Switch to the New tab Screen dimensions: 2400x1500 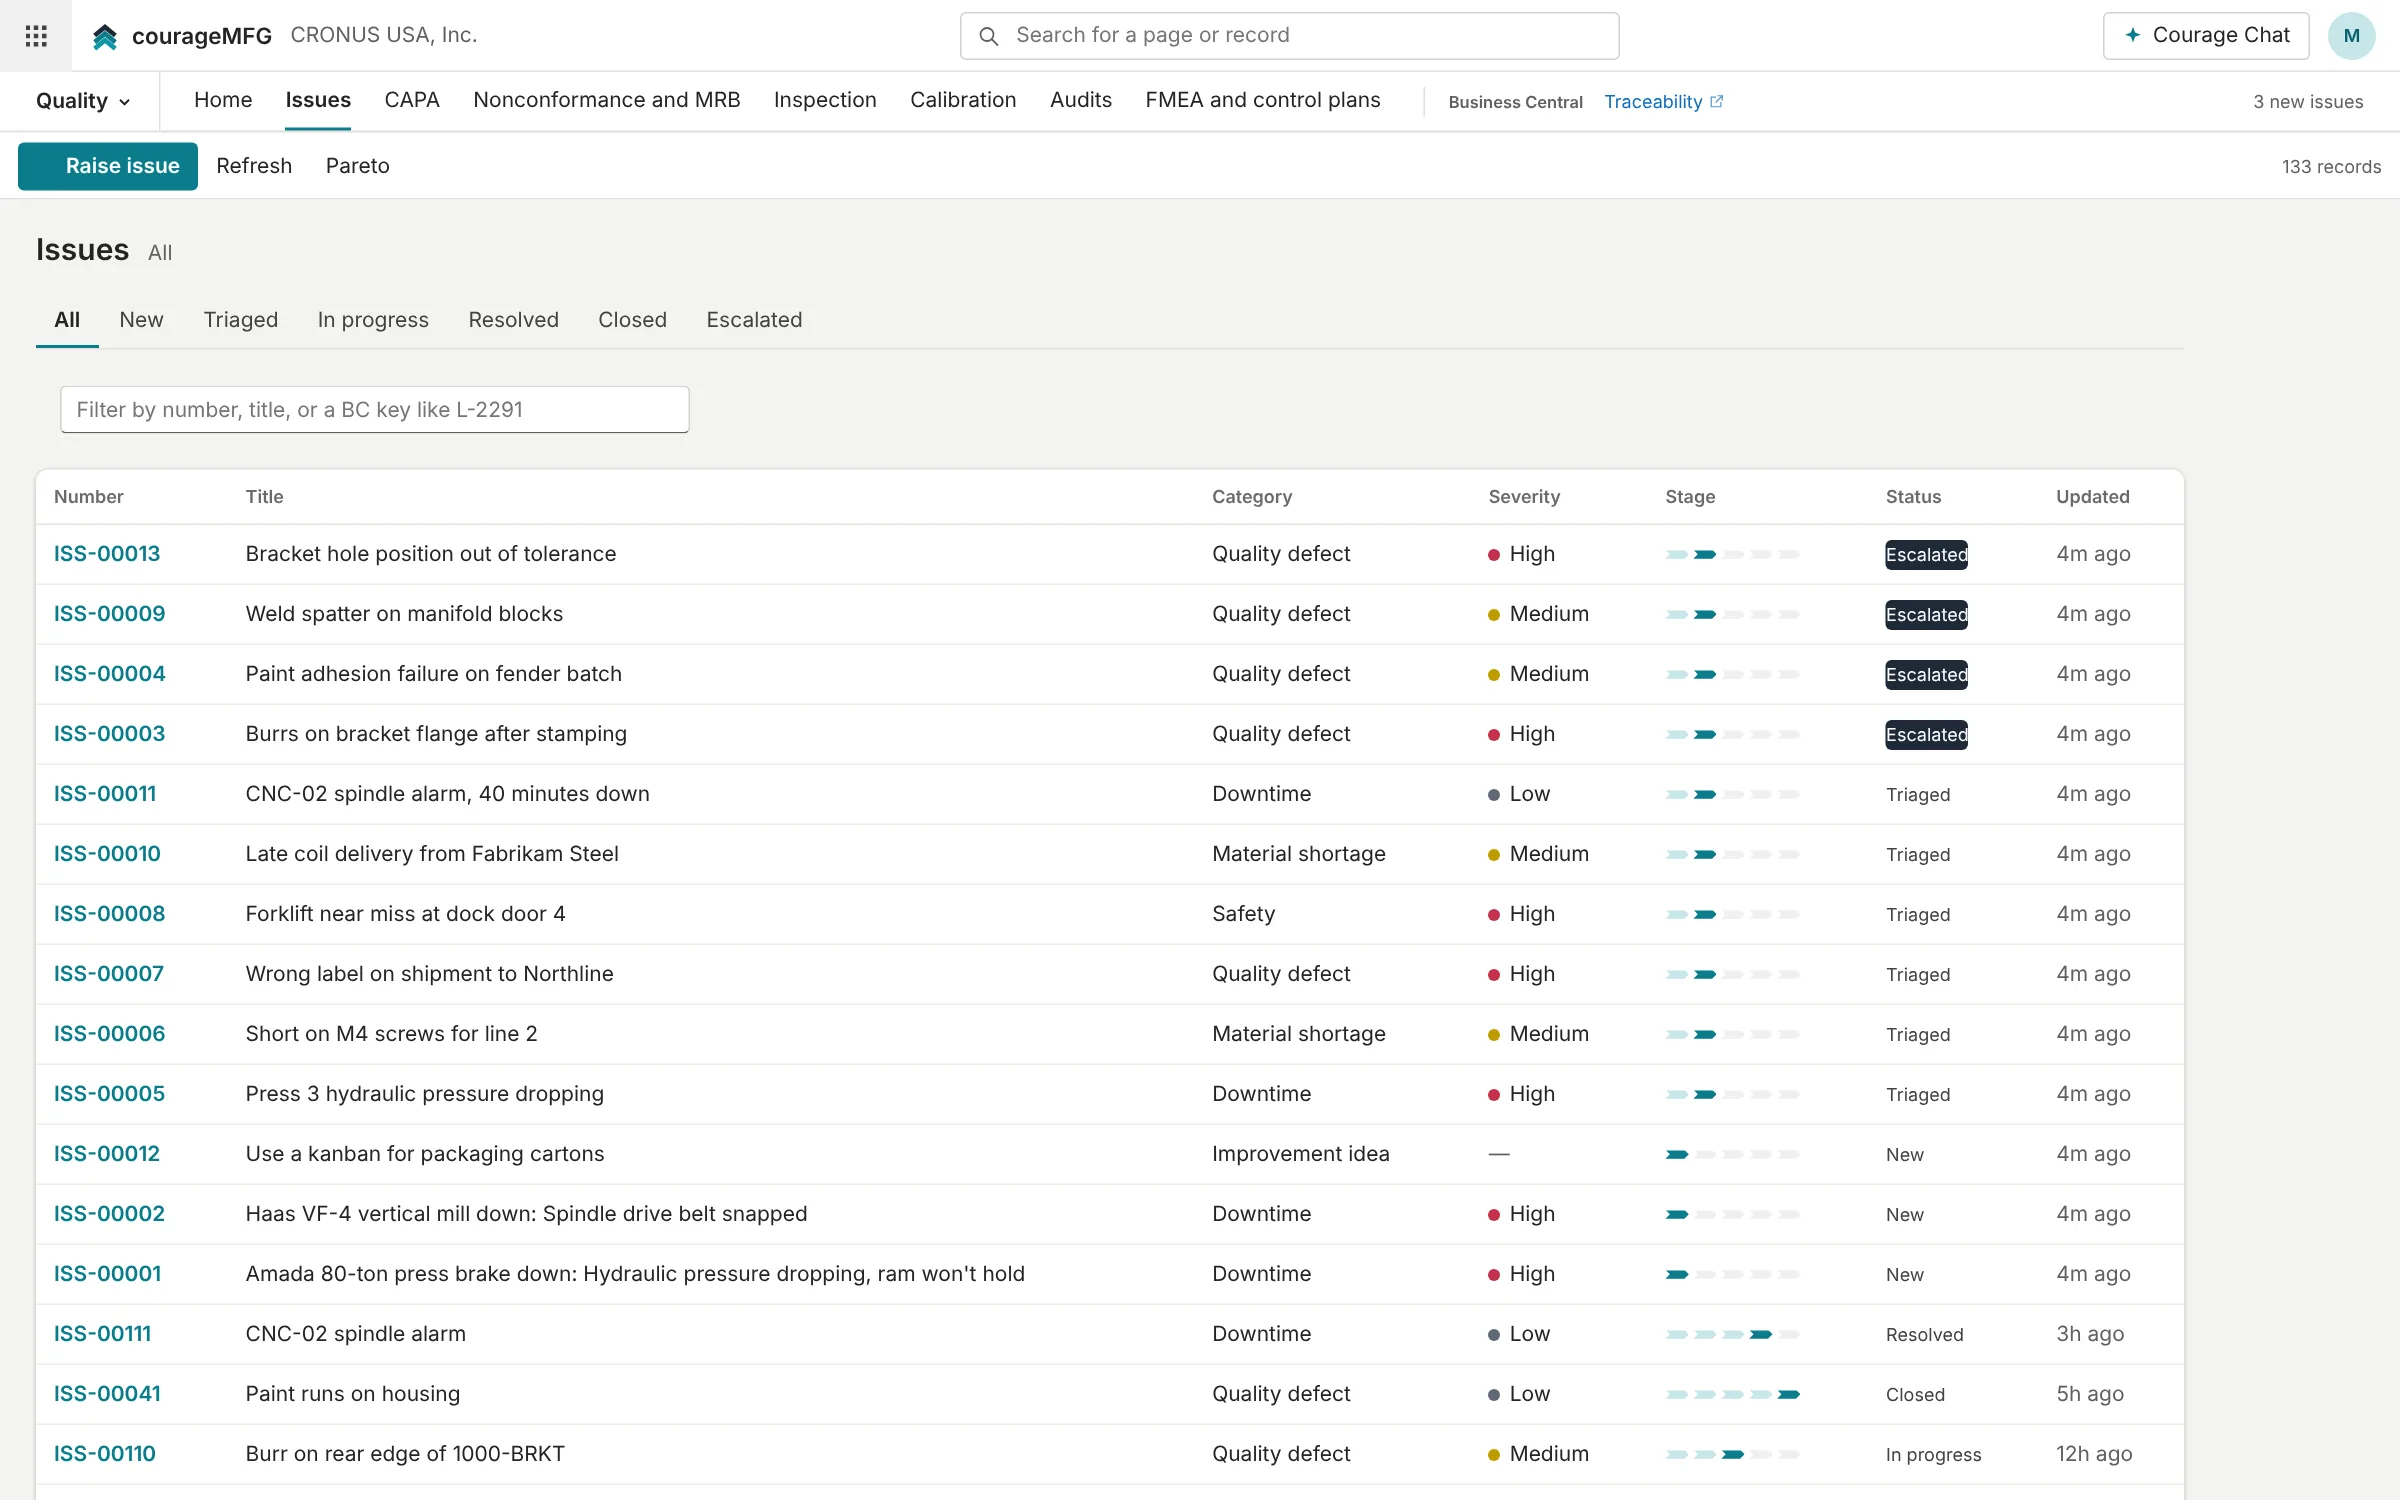tap(141, 320)
